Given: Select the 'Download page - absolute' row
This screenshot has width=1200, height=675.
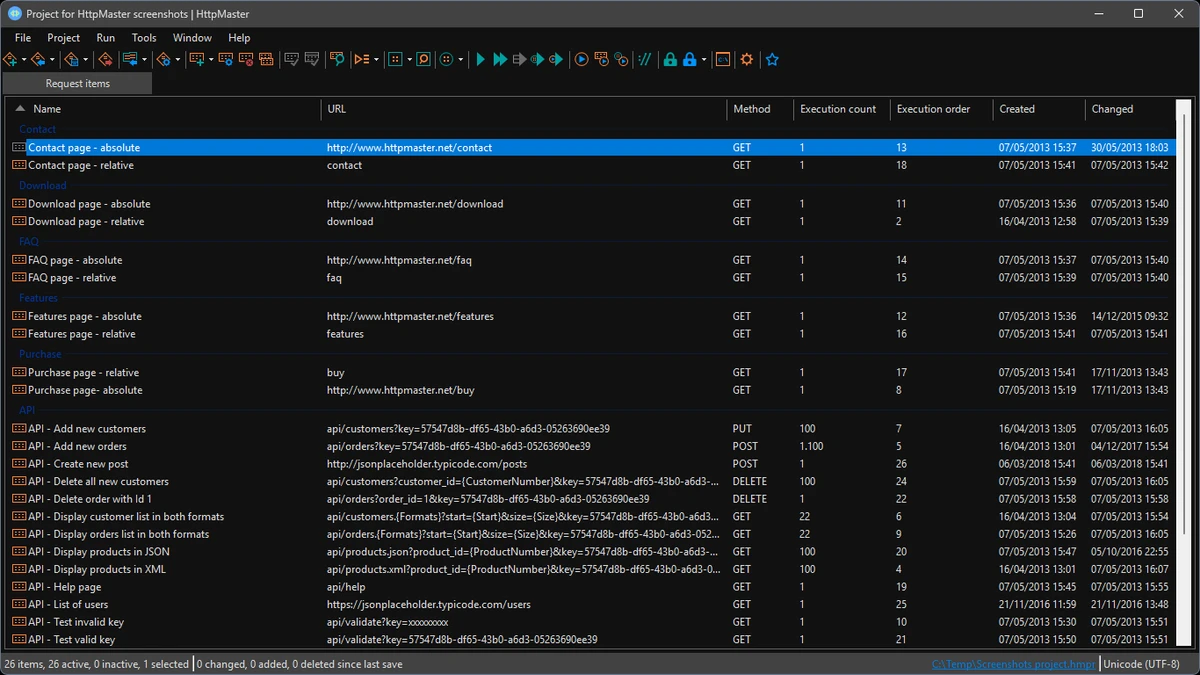Looking at the screenshot, I should [x=590, y=204].
